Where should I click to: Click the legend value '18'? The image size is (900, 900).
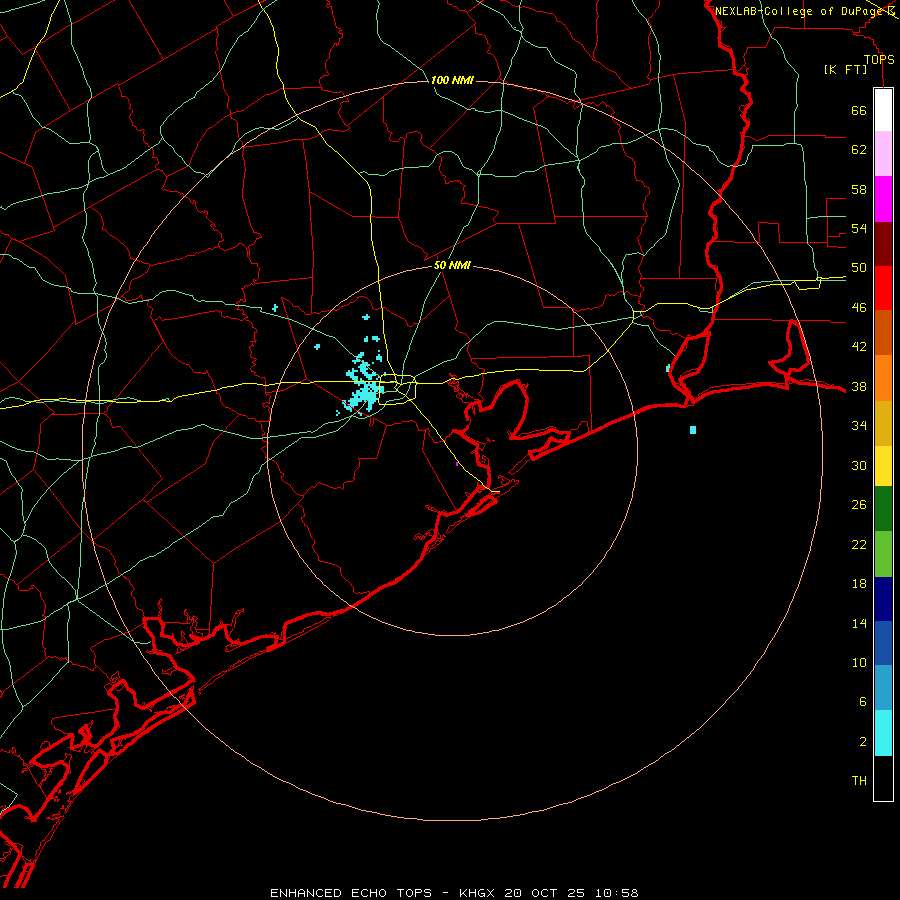pos(859,584)
